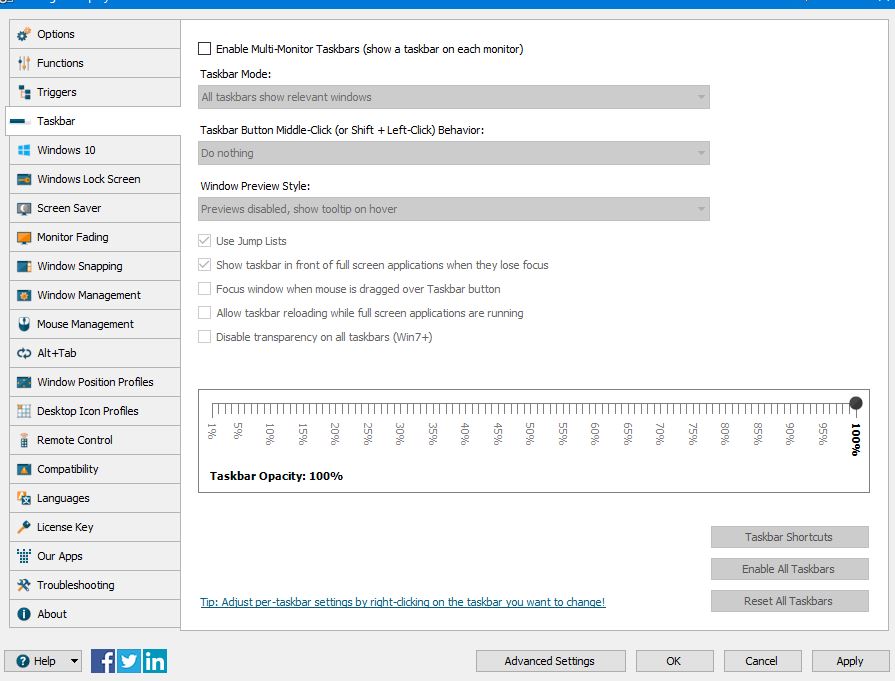Open the LinkedIn icon link
Screen dimensions: 895x681
[x=154, y=661]
